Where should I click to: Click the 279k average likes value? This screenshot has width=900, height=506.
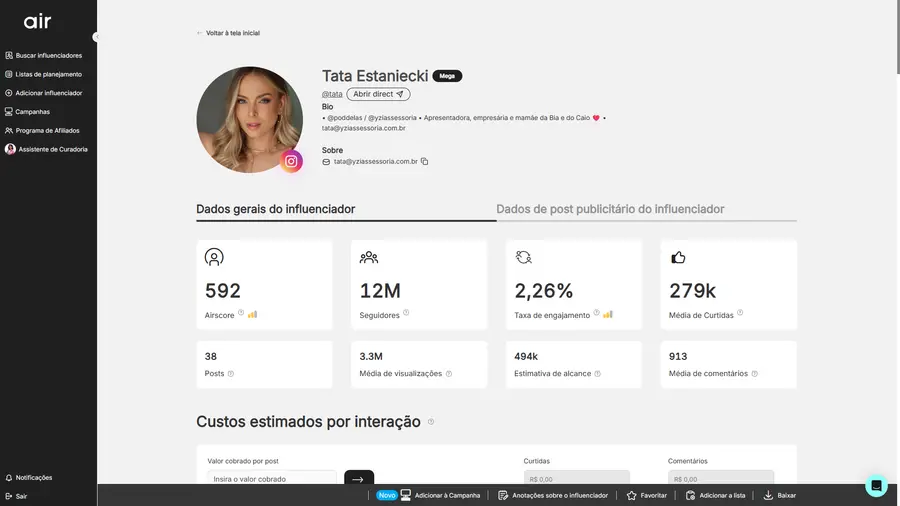692,291
